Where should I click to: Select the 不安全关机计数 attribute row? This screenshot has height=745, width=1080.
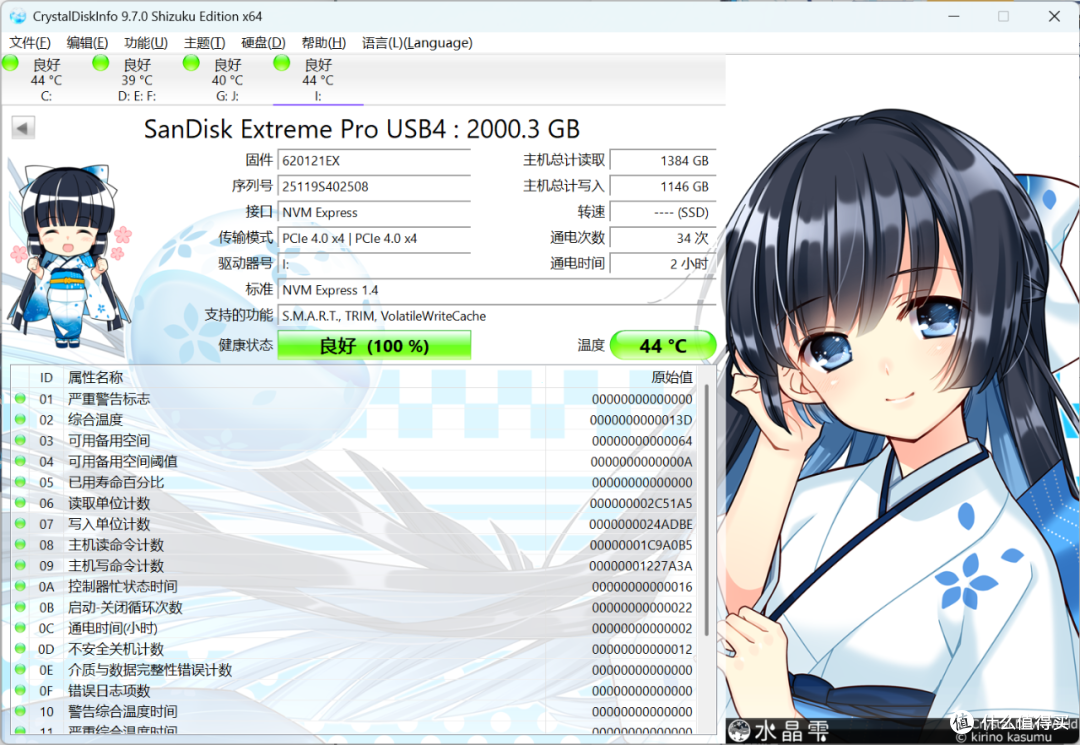[x=355, y=649]
